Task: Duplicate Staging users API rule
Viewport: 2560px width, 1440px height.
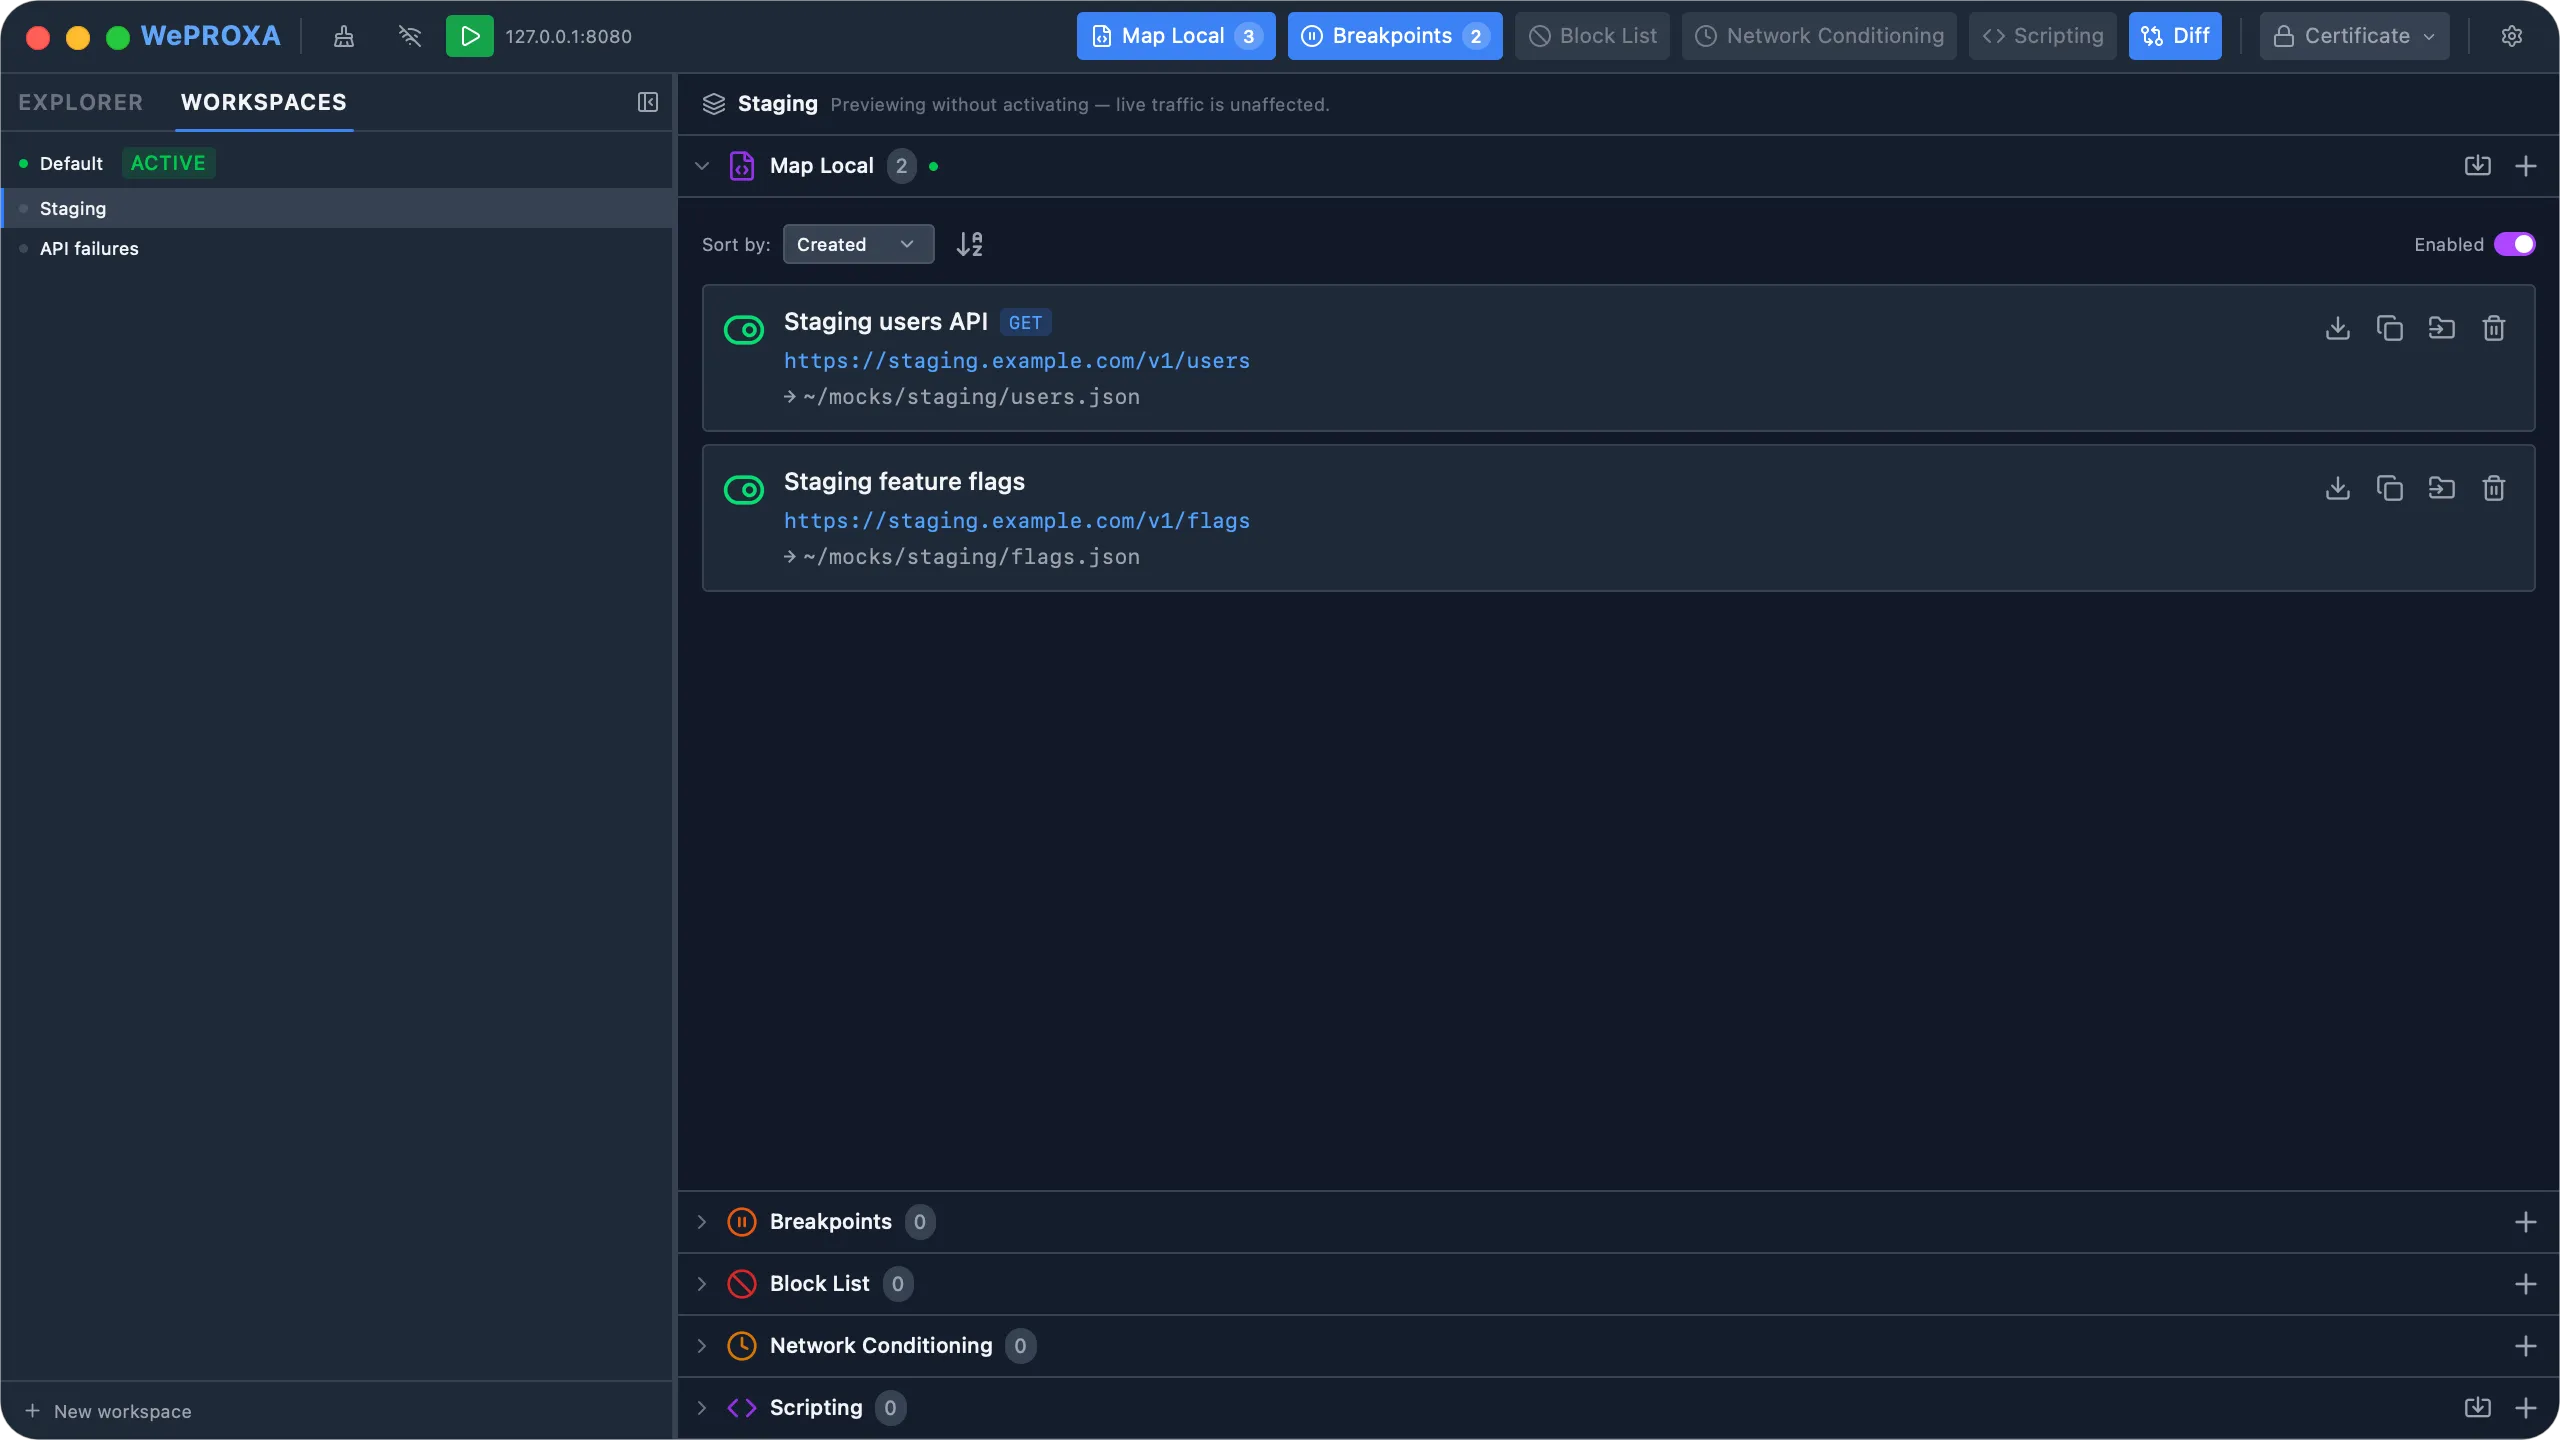Action: (x=2389, y=328)
